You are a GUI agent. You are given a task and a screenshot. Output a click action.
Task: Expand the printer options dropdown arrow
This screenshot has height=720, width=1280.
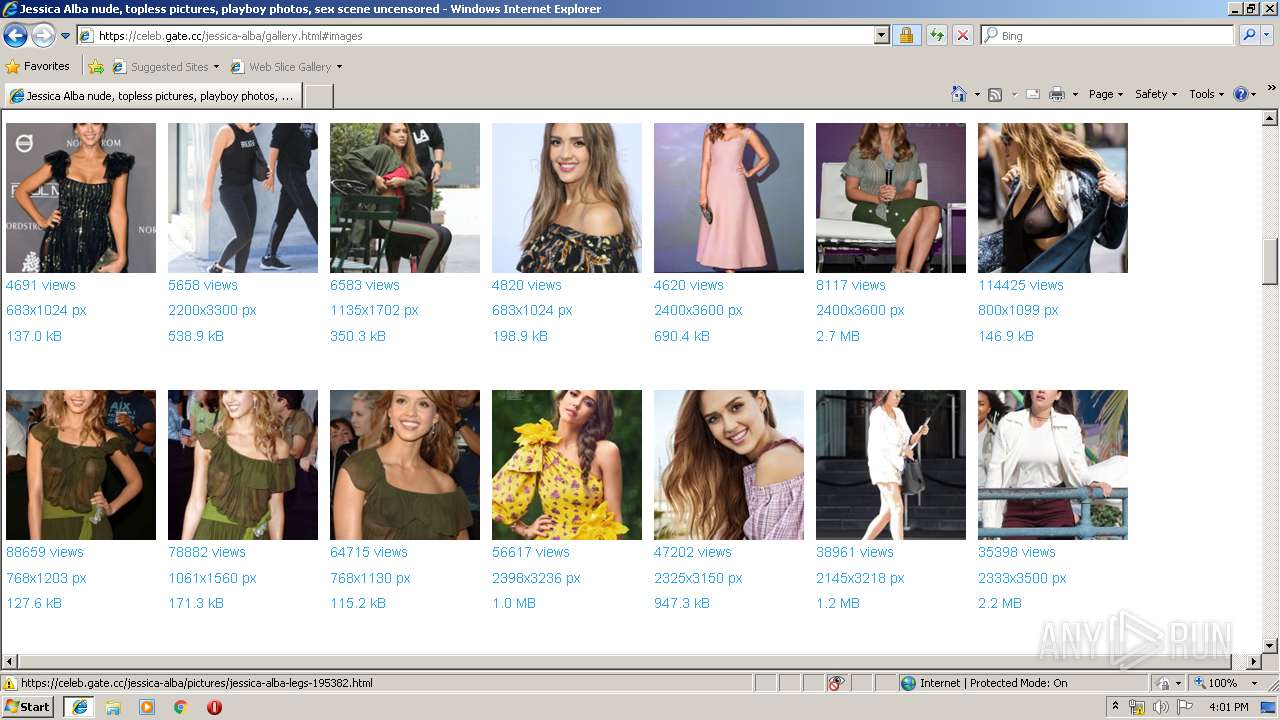click(1075, 94)
